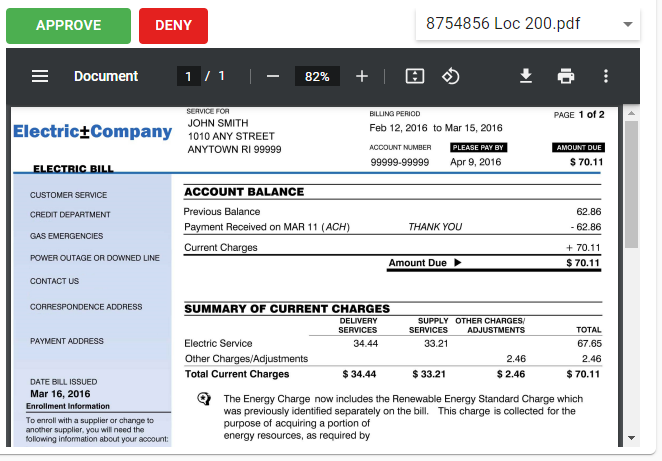Click POWER OUTAGE OR DOWNED LINE text
Screen dimensions: 662x461
95,258
